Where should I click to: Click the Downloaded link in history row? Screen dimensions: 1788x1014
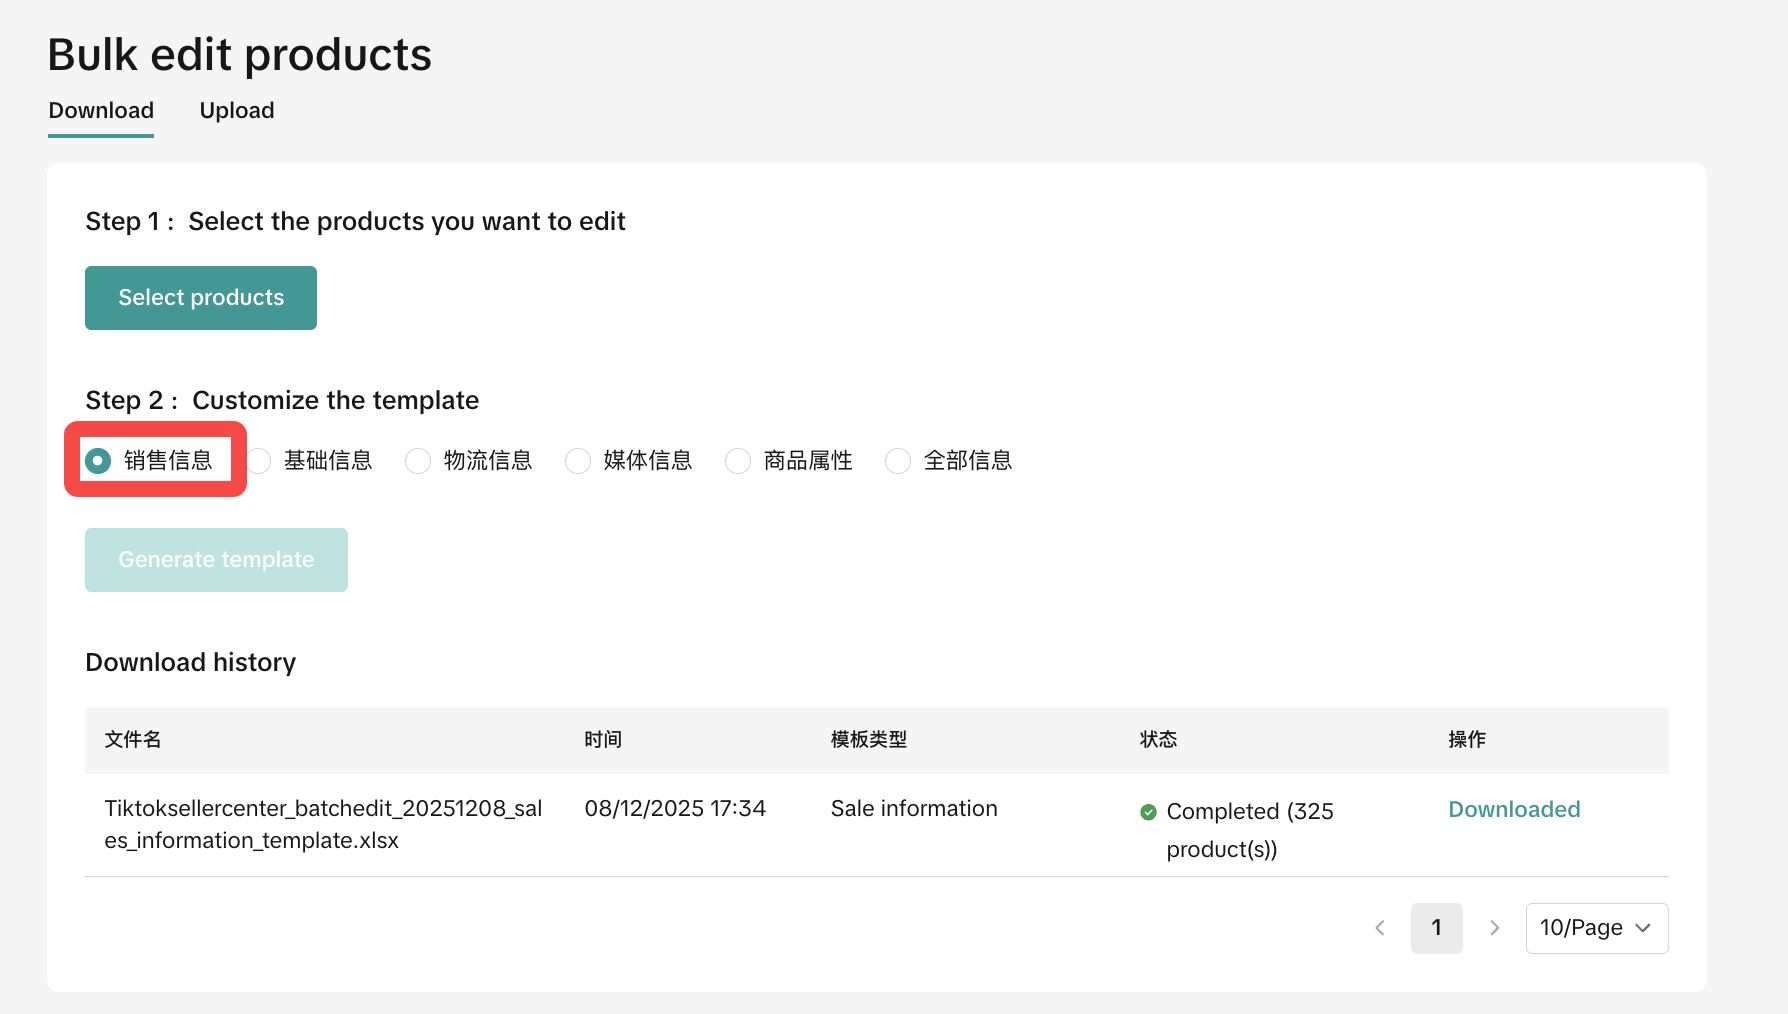pos(1514,810)
